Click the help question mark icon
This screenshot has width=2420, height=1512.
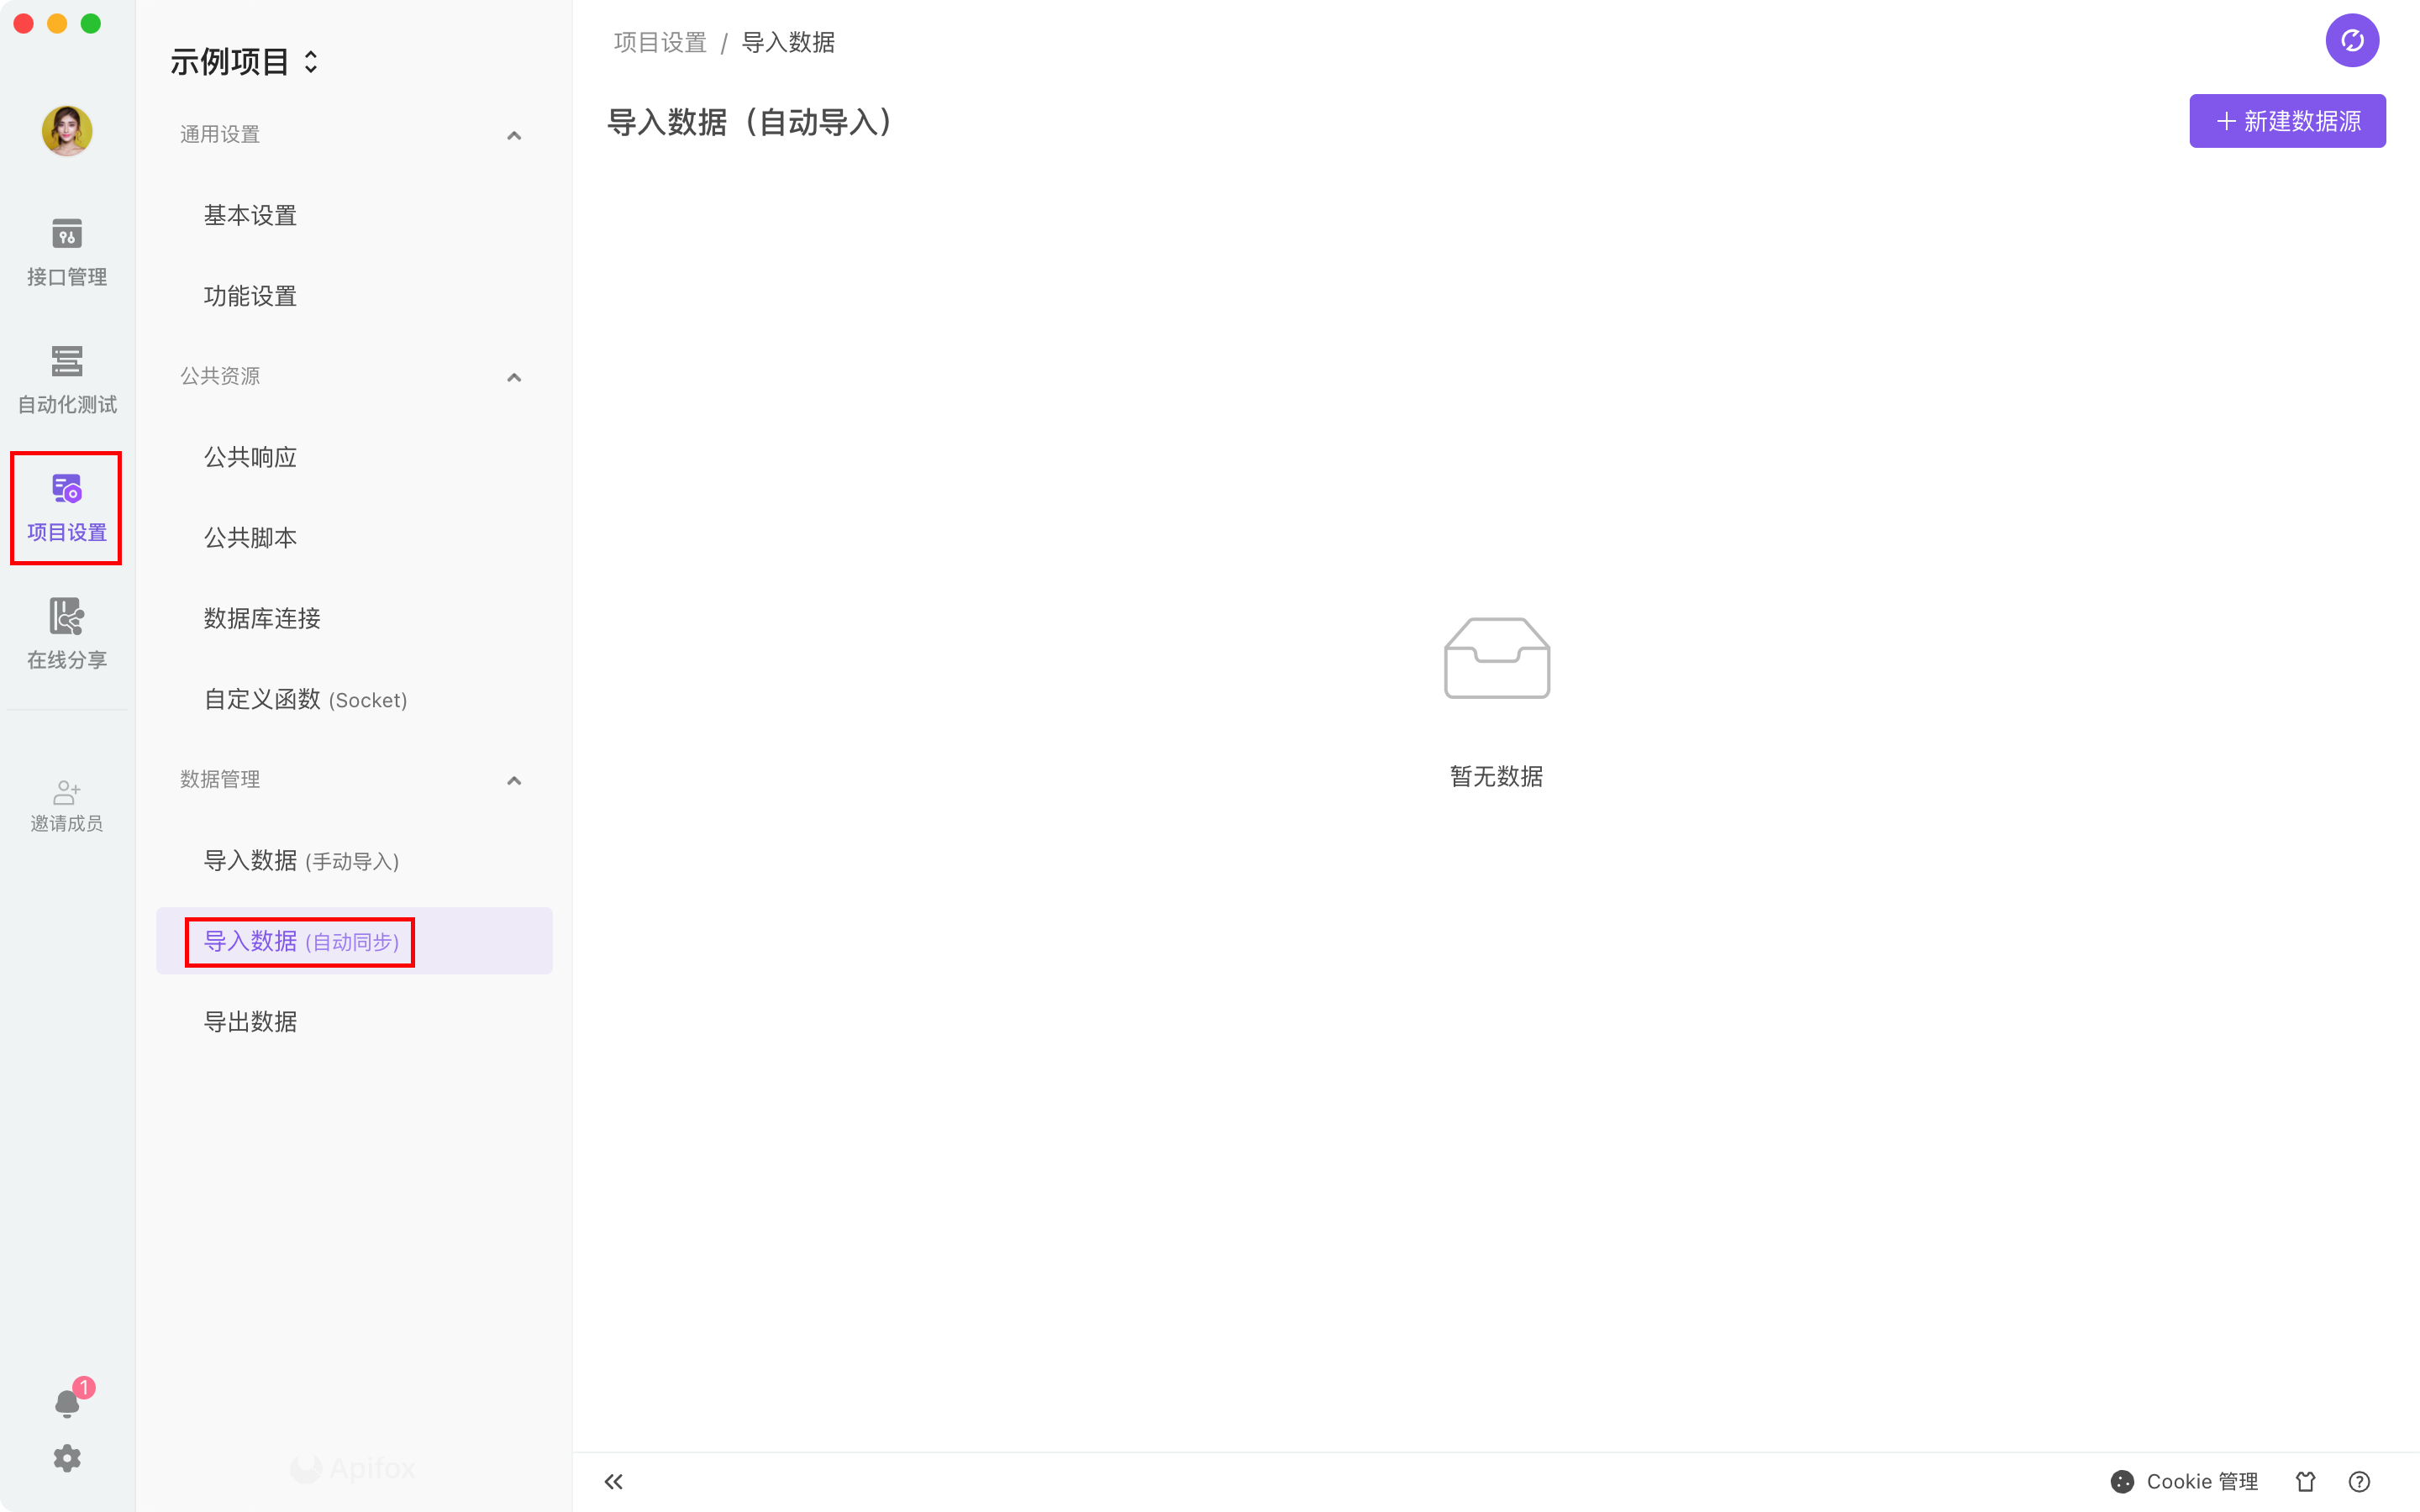[2359, 1481]
